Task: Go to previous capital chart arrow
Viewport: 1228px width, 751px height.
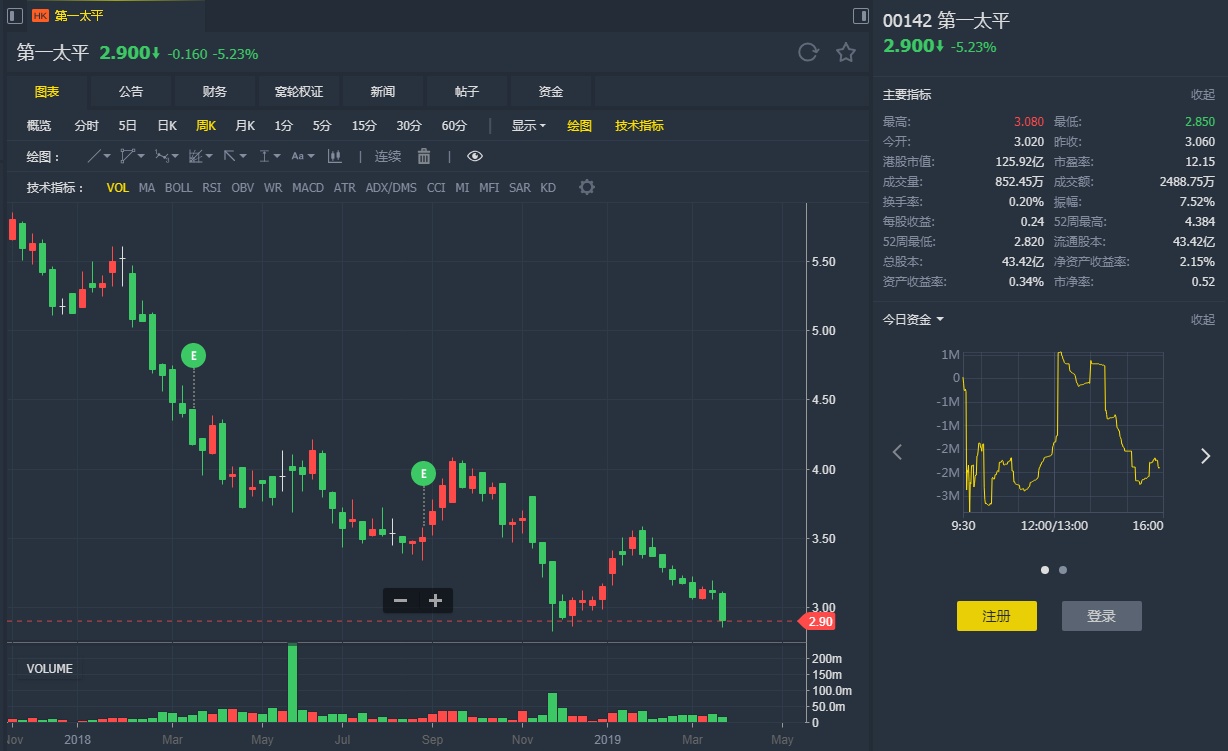Action: [x=897, y=453]
